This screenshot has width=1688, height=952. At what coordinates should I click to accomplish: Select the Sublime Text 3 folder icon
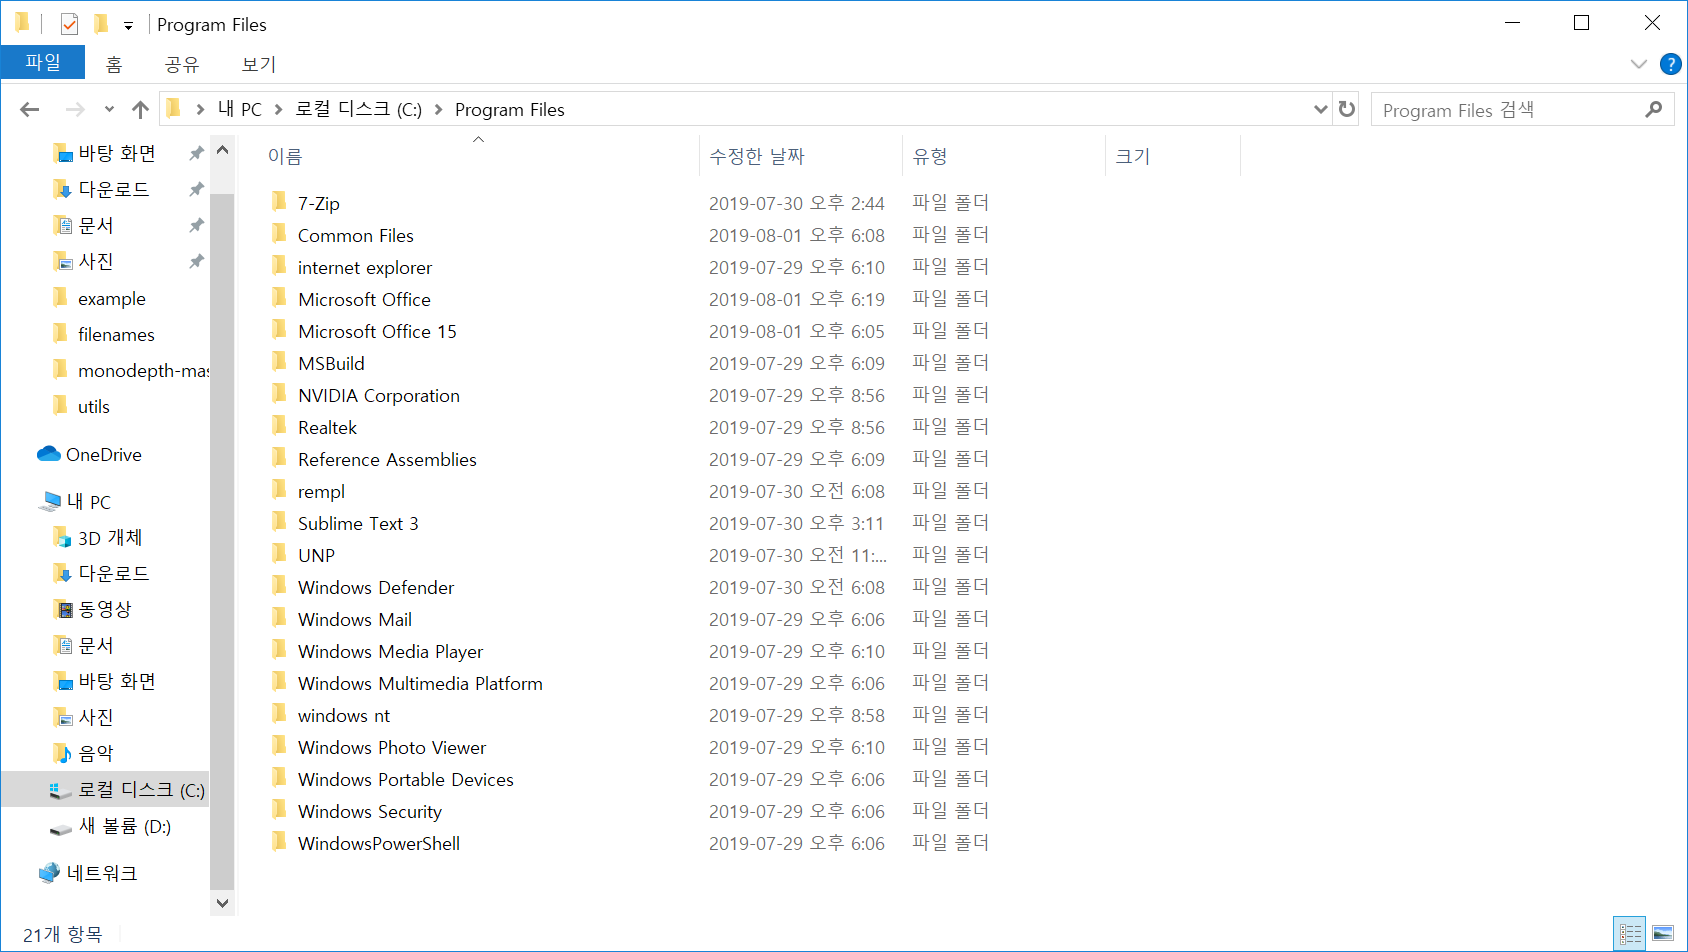pyautogui.click(x=279, y=522)
